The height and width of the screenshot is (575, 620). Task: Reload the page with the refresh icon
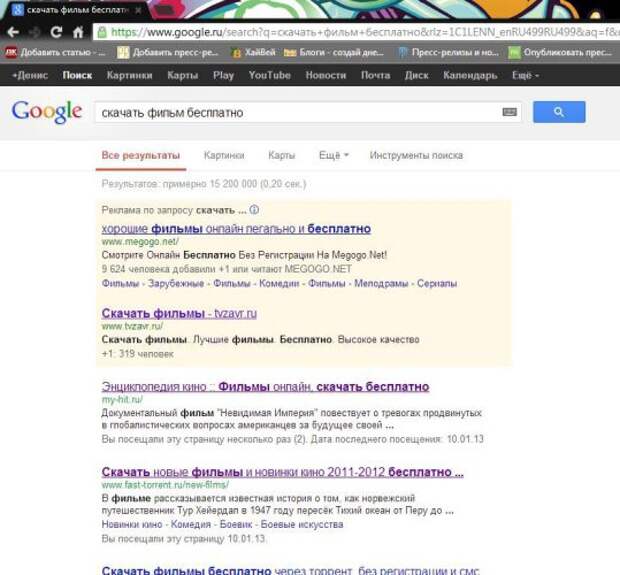56,32
